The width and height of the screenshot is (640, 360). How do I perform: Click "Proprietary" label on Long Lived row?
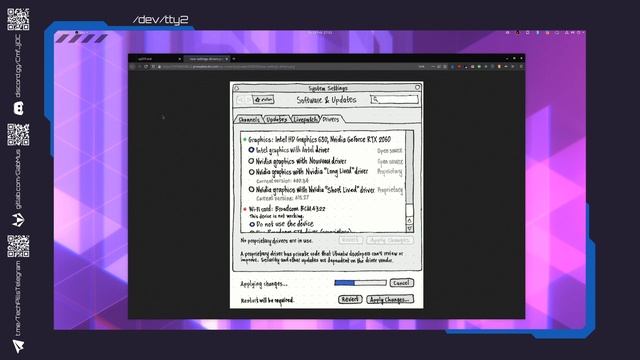point(389,172)
